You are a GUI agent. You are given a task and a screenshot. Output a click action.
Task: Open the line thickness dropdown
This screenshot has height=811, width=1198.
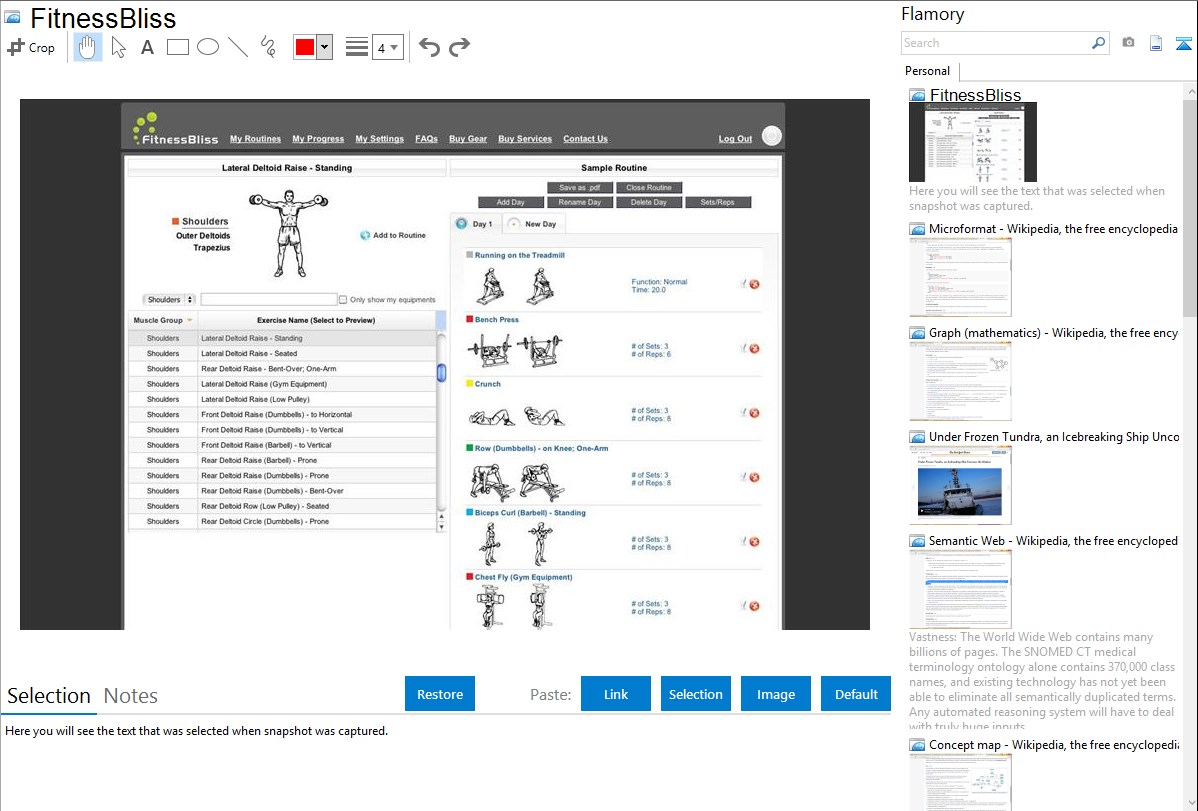(387, 47)
